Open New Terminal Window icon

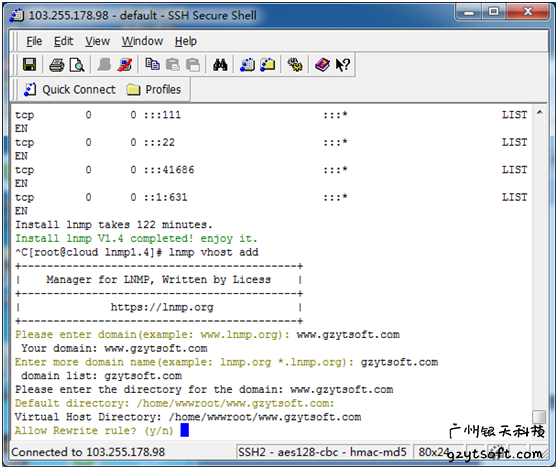tap(247, 65)
